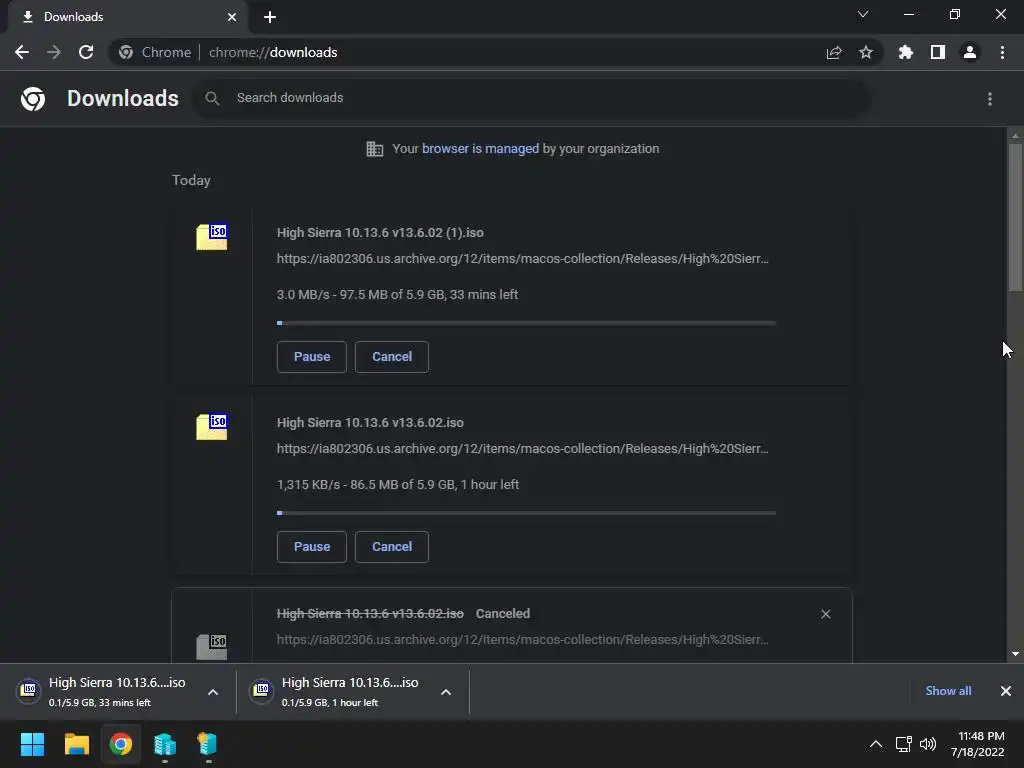This screenshot has height=768, width=1024.
Task: Remove the canceled download from list
Action: click(825, 614)
